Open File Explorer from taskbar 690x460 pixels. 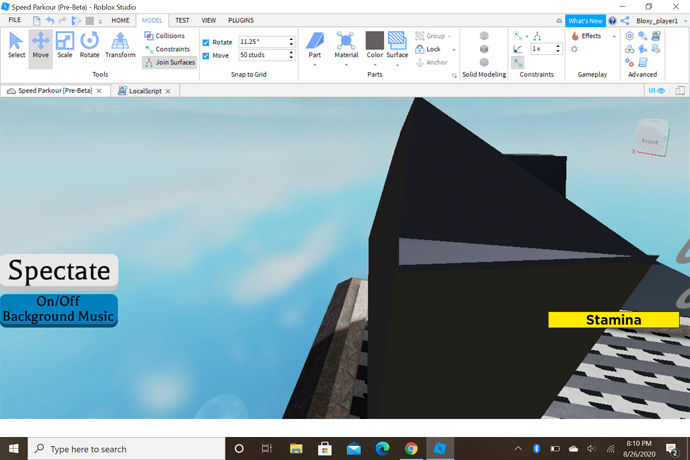coord(296,449)
